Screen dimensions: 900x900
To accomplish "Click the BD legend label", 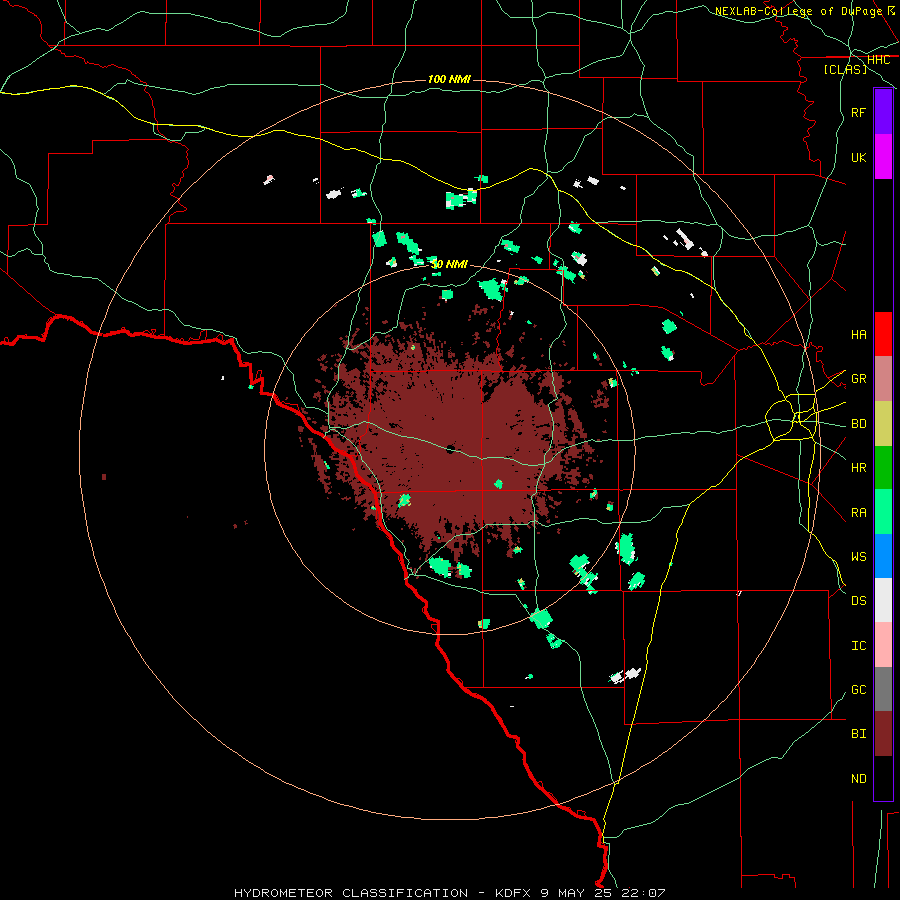I will point(858,424).
